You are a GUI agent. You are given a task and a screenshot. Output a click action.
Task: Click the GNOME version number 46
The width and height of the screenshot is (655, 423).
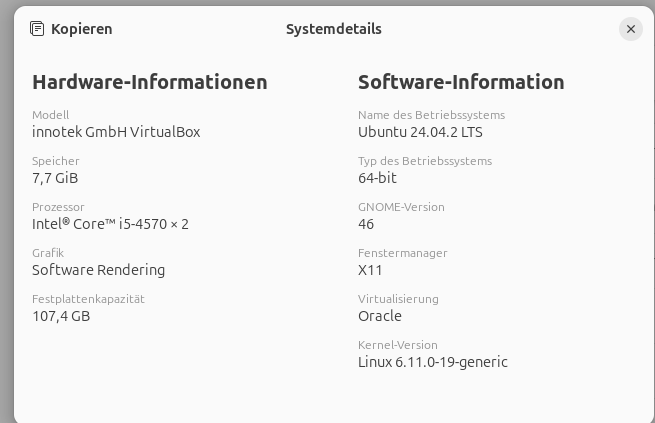point(366,224)
